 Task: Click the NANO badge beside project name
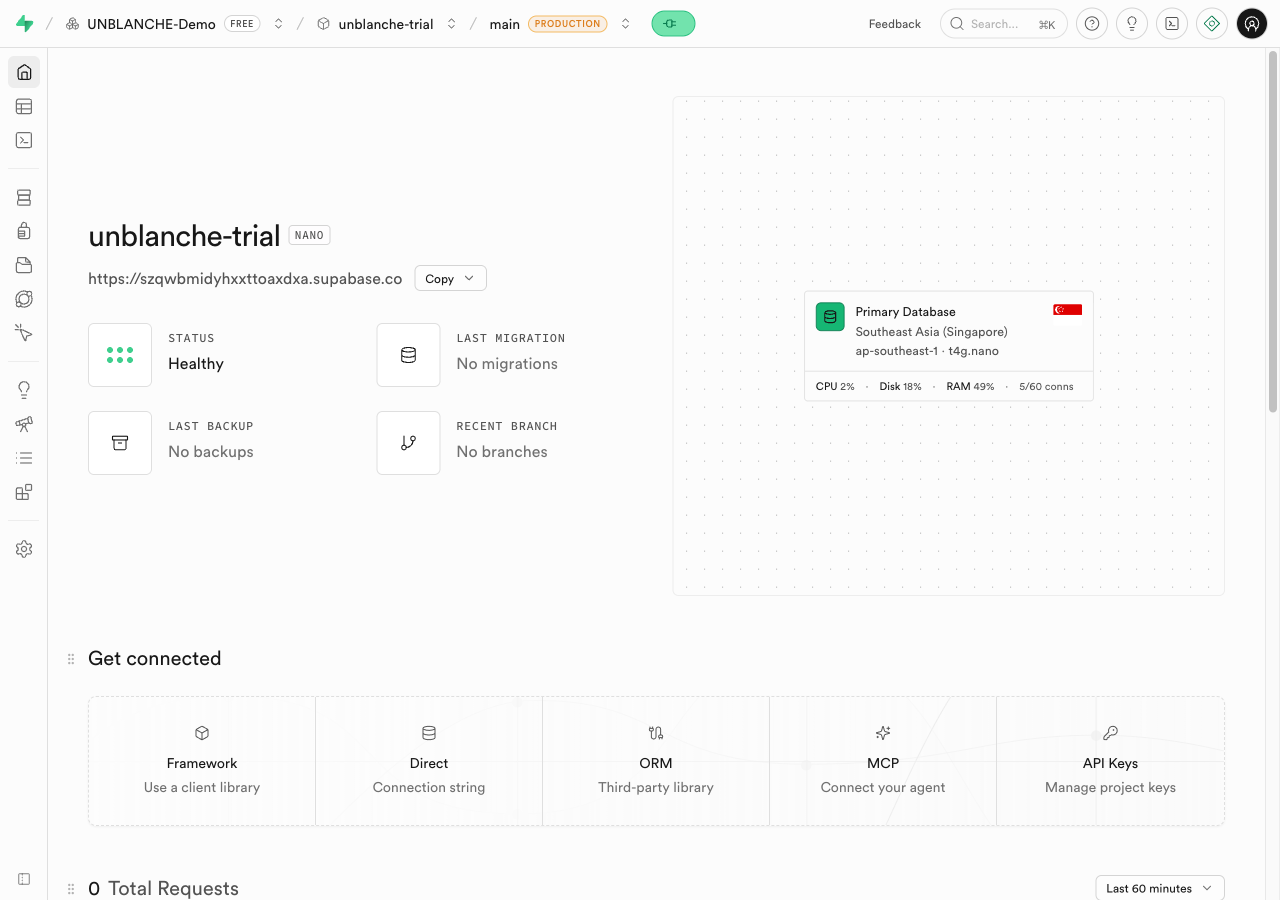click(309, 235)
